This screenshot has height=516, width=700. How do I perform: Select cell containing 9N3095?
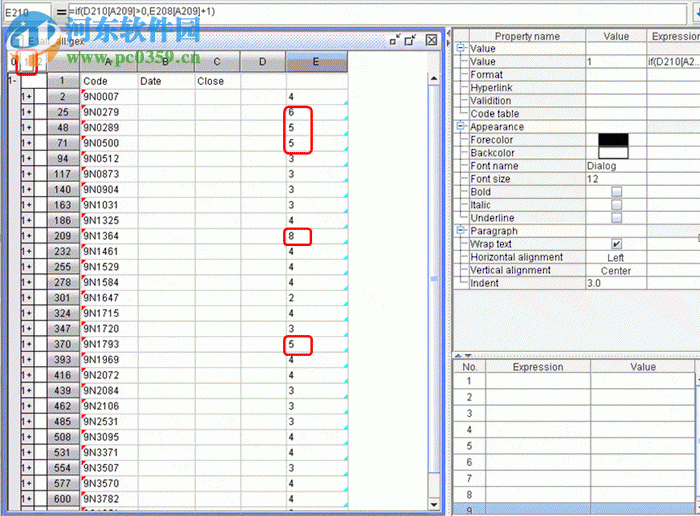(109, 437)
